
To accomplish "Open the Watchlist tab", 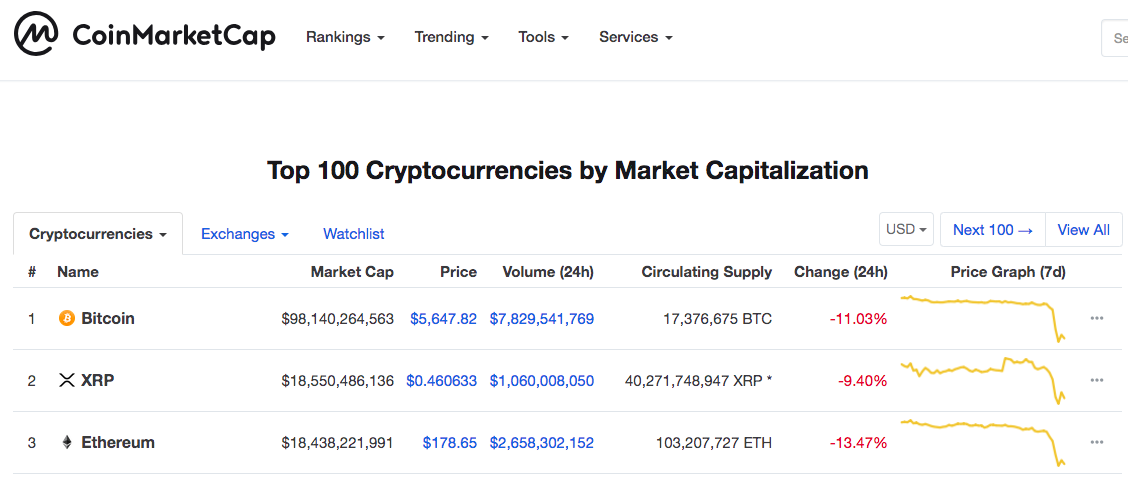I will (353, 234).
